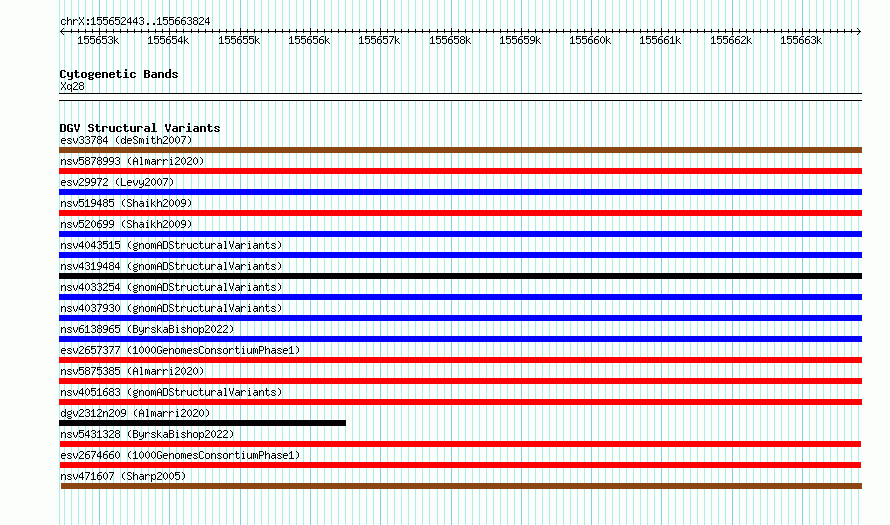Open variant nsv4033254 gnomAD label
This screenshot has height=525, width=890.
171,287
